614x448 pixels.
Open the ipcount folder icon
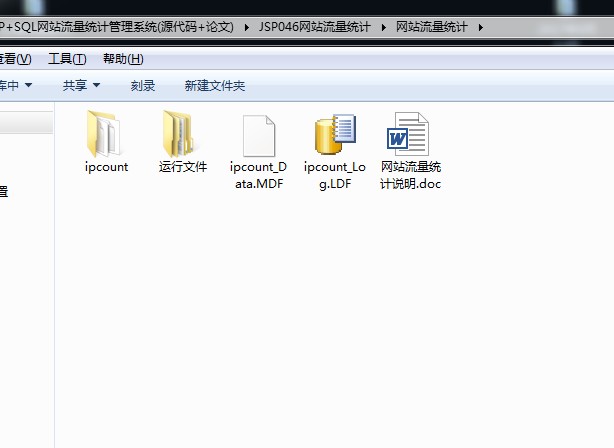point(104,134)
